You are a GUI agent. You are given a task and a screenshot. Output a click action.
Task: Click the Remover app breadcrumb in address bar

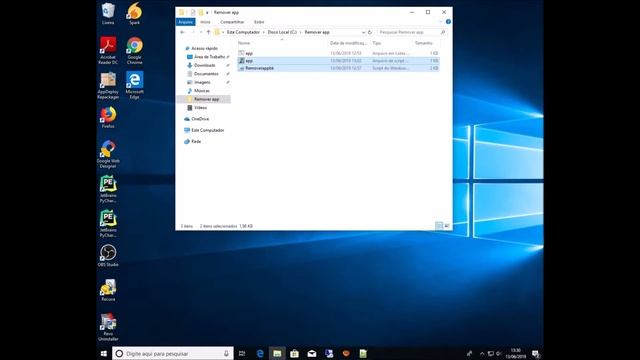pos(317,32)
